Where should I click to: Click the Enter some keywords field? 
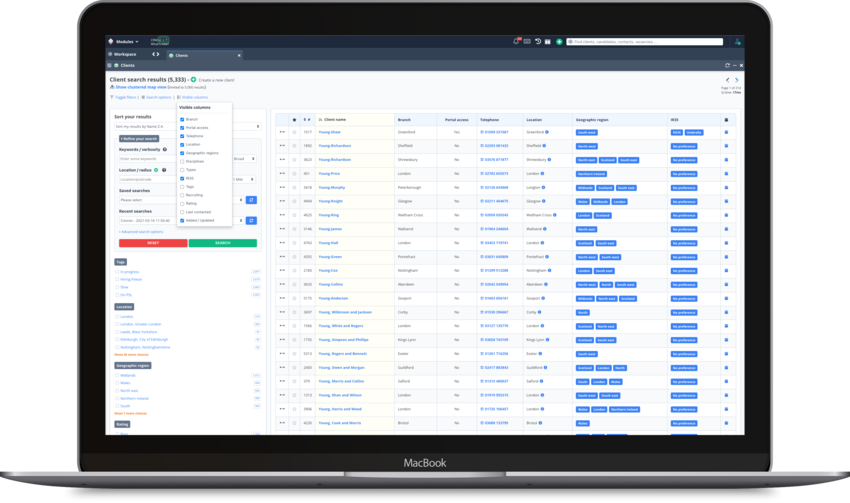pos(147,159)
